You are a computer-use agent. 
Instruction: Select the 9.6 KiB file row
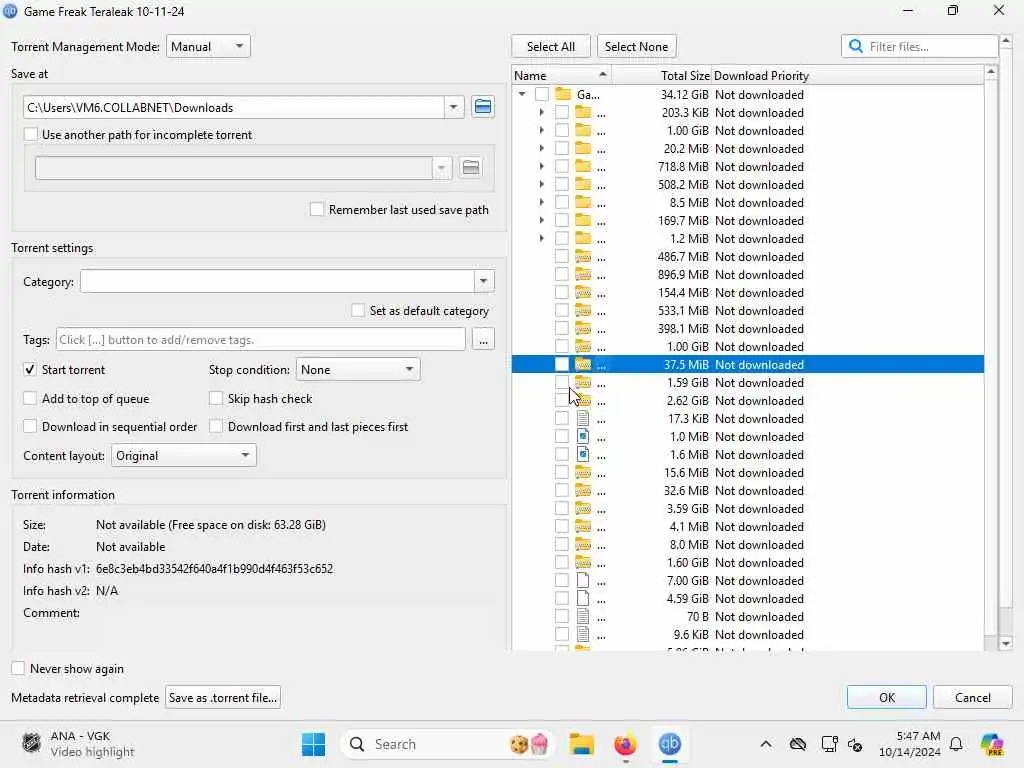[748, 634]
